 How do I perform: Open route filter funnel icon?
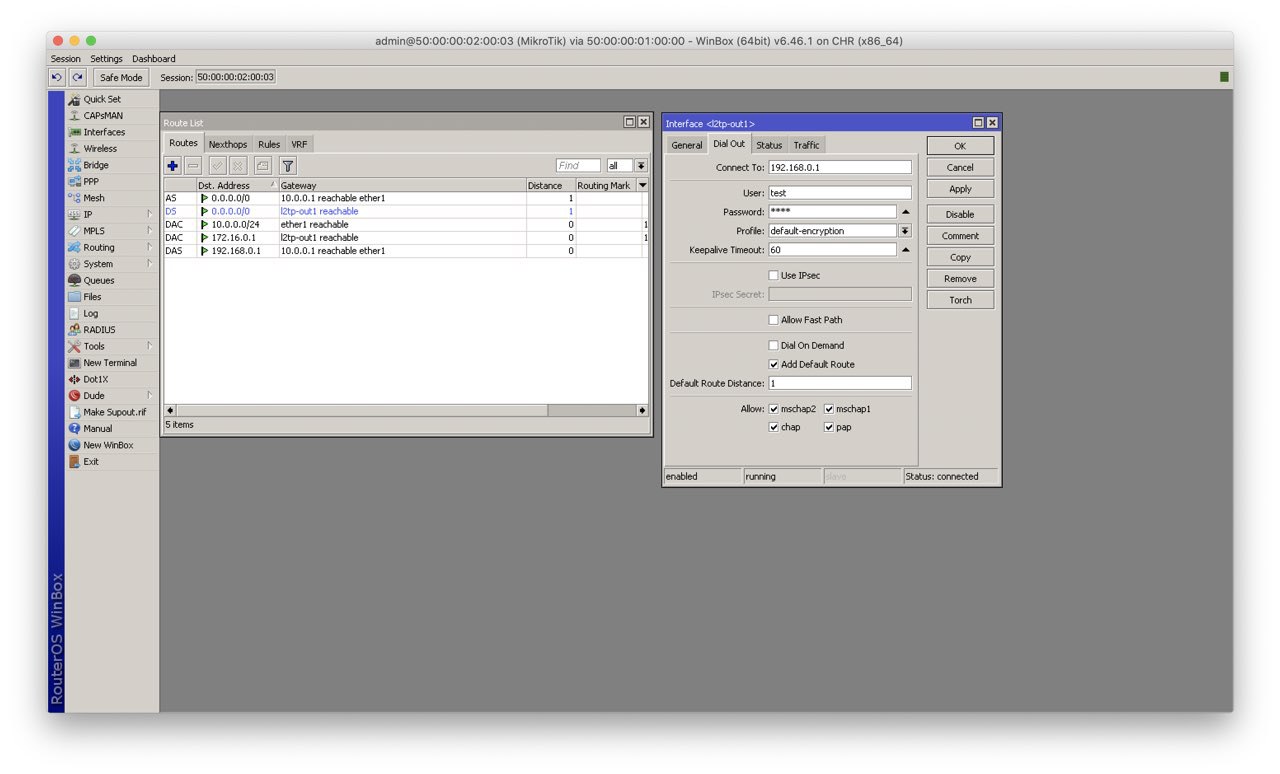287,166
